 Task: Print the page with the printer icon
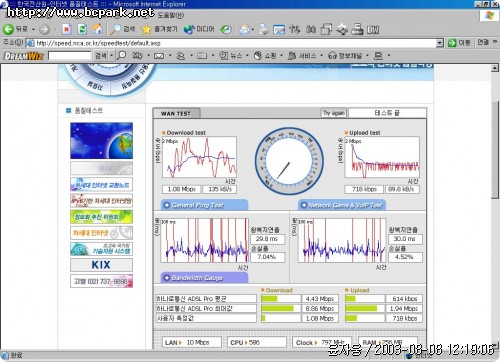263,29
